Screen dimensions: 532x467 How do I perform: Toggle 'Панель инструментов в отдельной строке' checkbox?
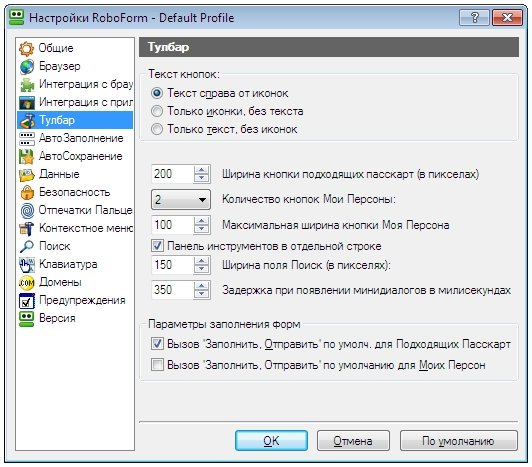(157, 246)
